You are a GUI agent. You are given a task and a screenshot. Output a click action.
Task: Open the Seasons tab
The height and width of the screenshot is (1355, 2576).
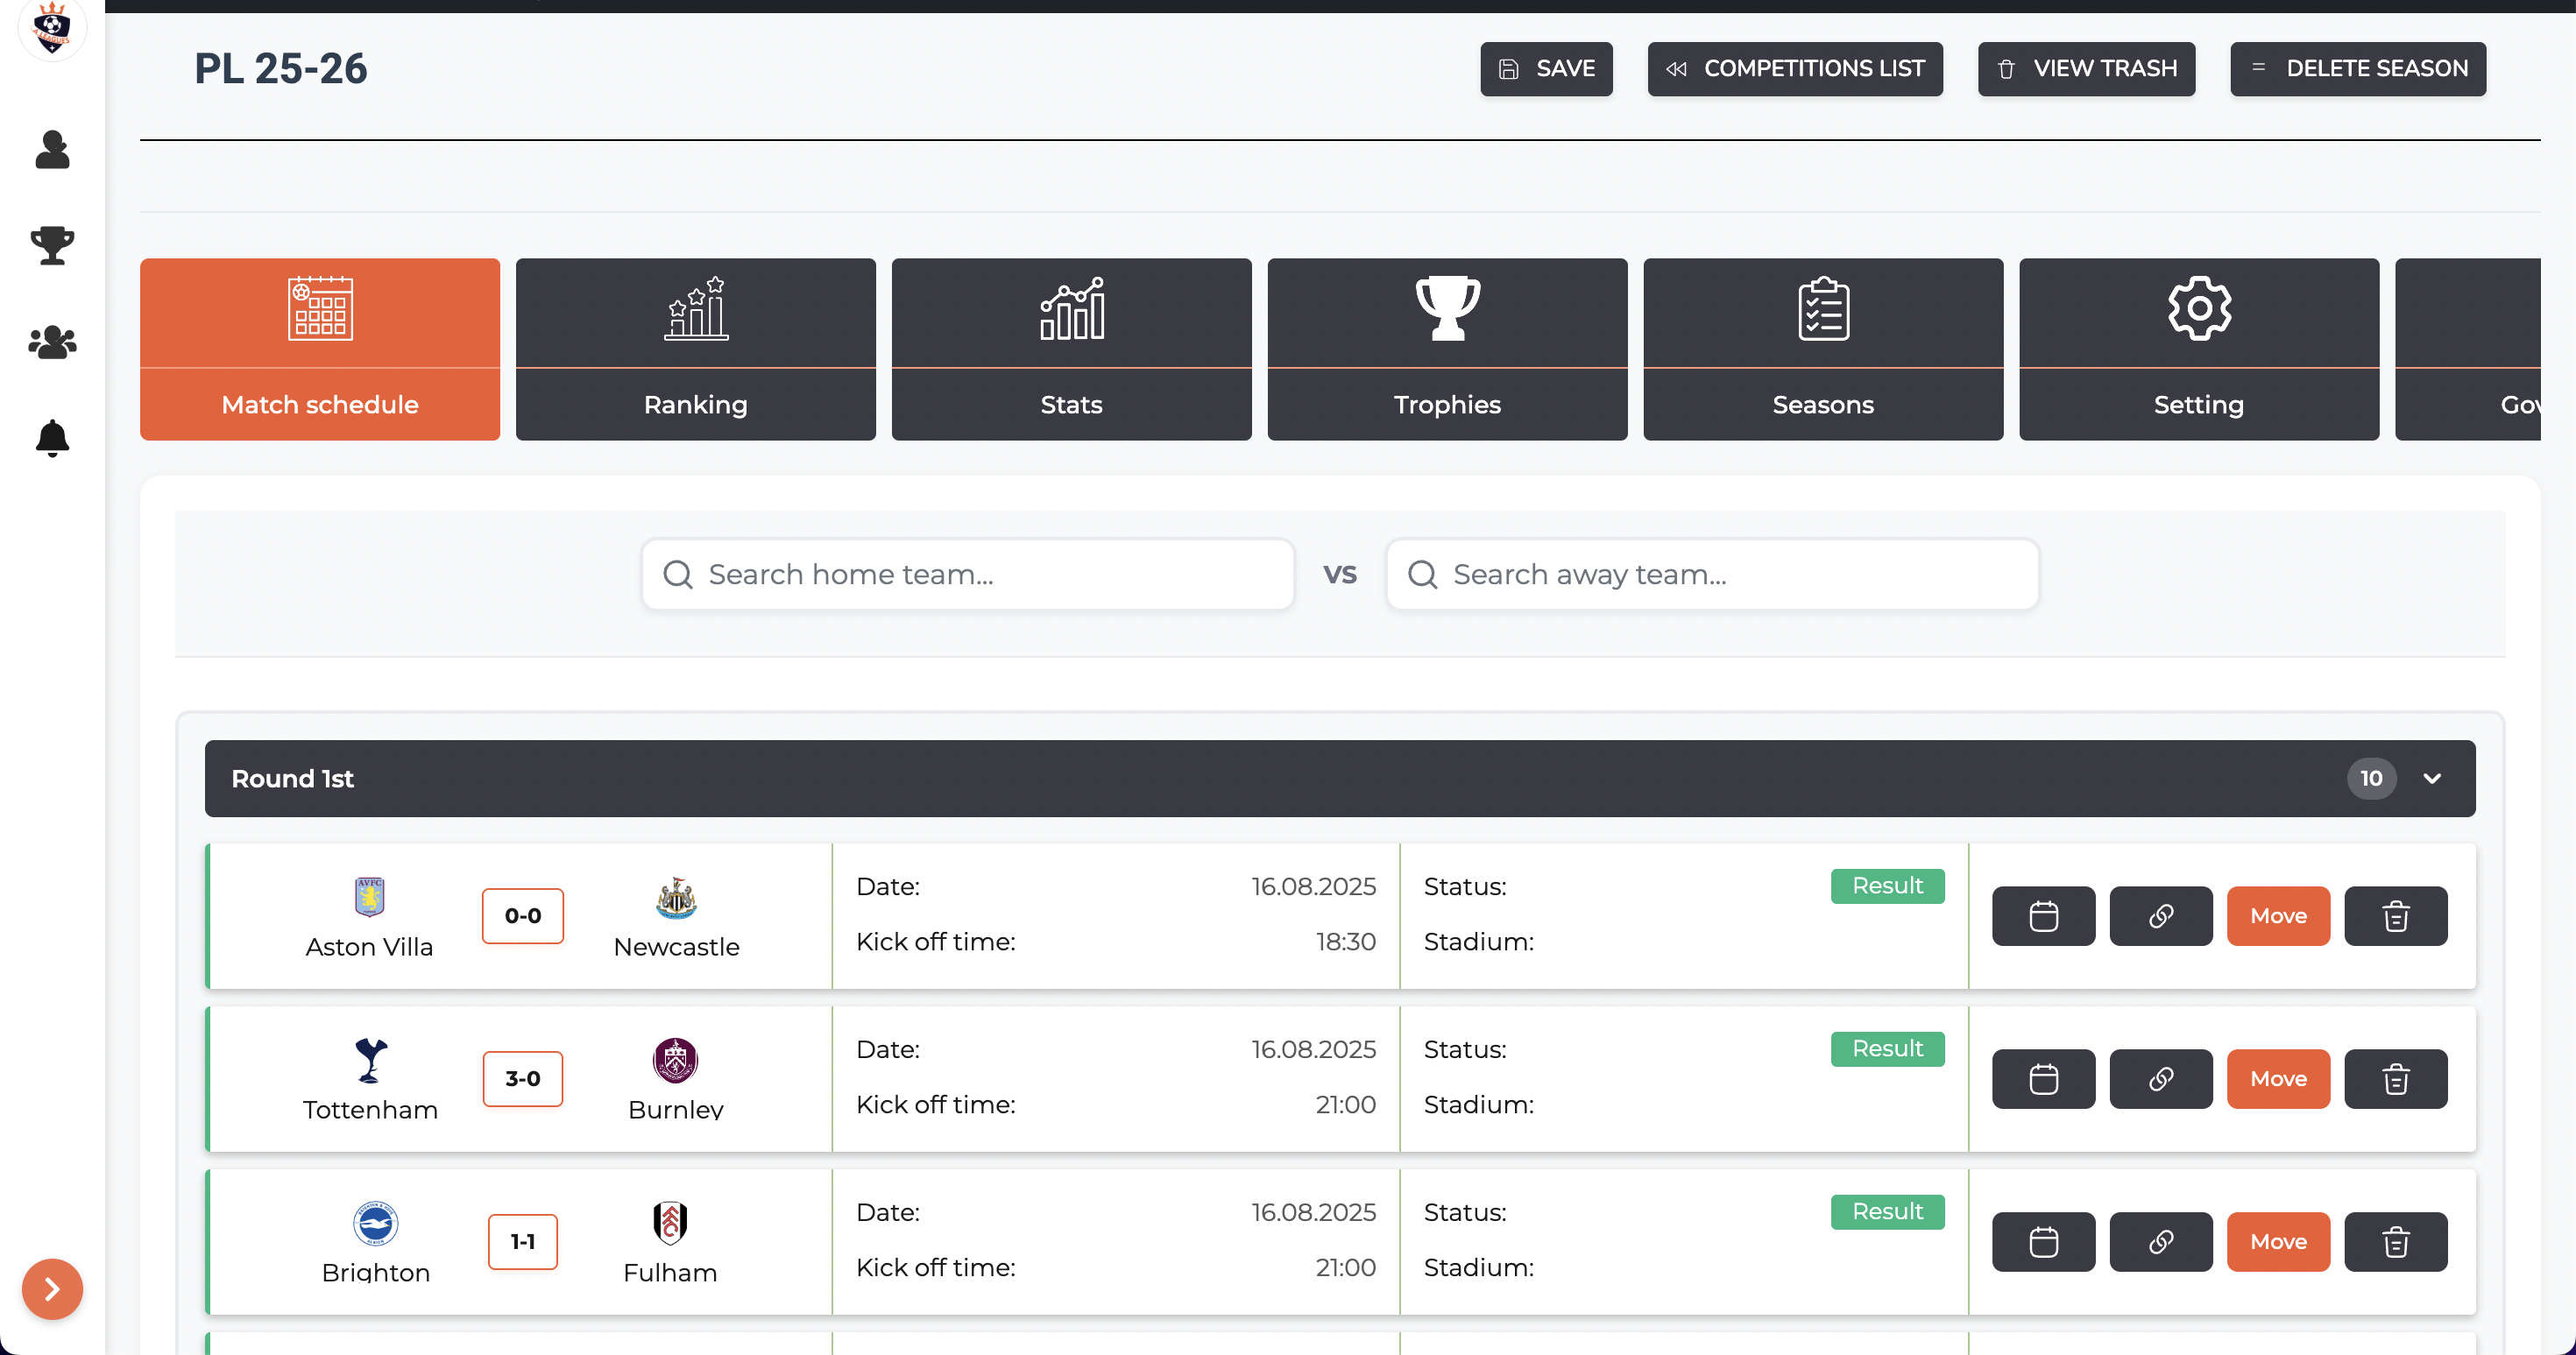(1822, 349)
